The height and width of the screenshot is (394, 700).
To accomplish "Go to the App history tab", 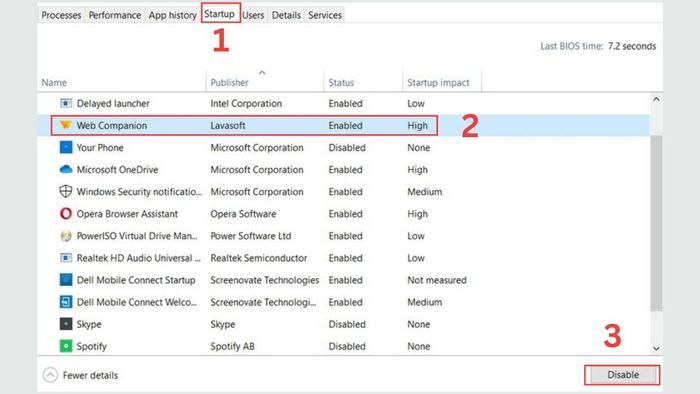I will pyautogui.click(x=172, y=15).
